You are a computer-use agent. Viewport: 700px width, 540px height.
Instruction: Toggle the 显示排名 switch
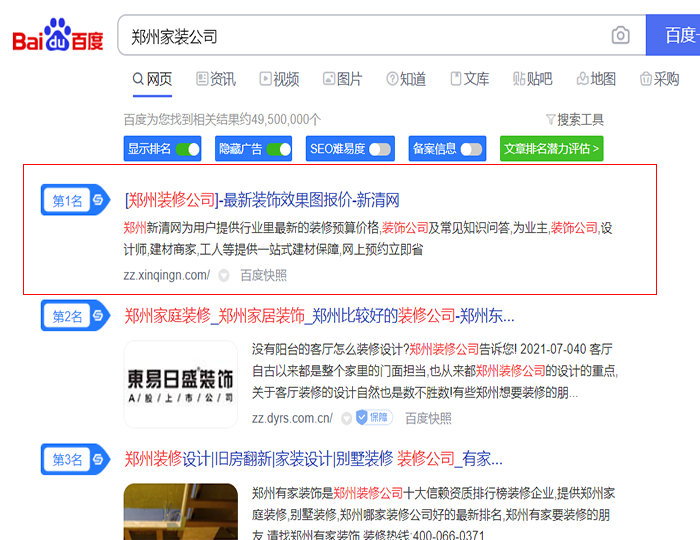[188, 149]
